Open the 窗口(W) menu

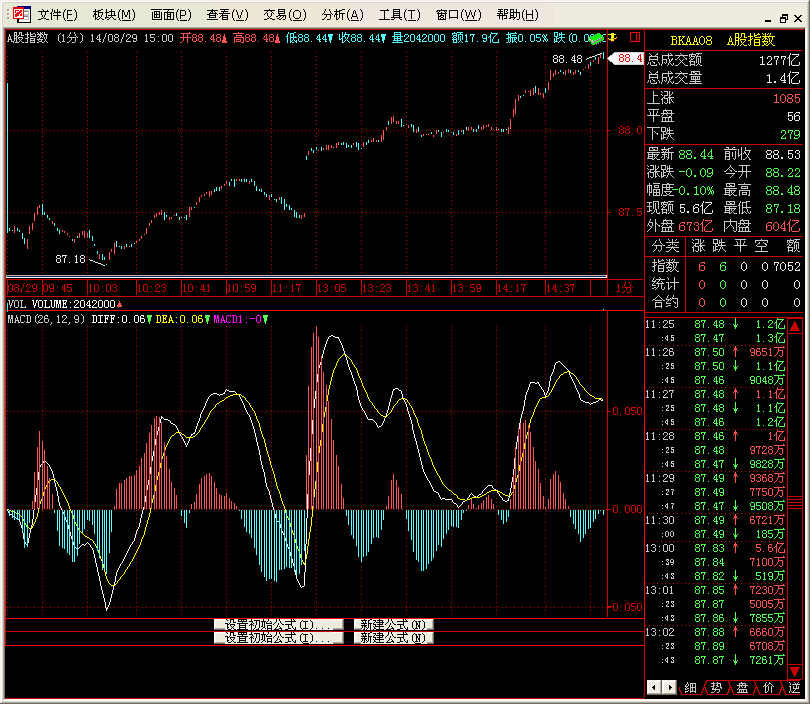[x=458, y=15]
